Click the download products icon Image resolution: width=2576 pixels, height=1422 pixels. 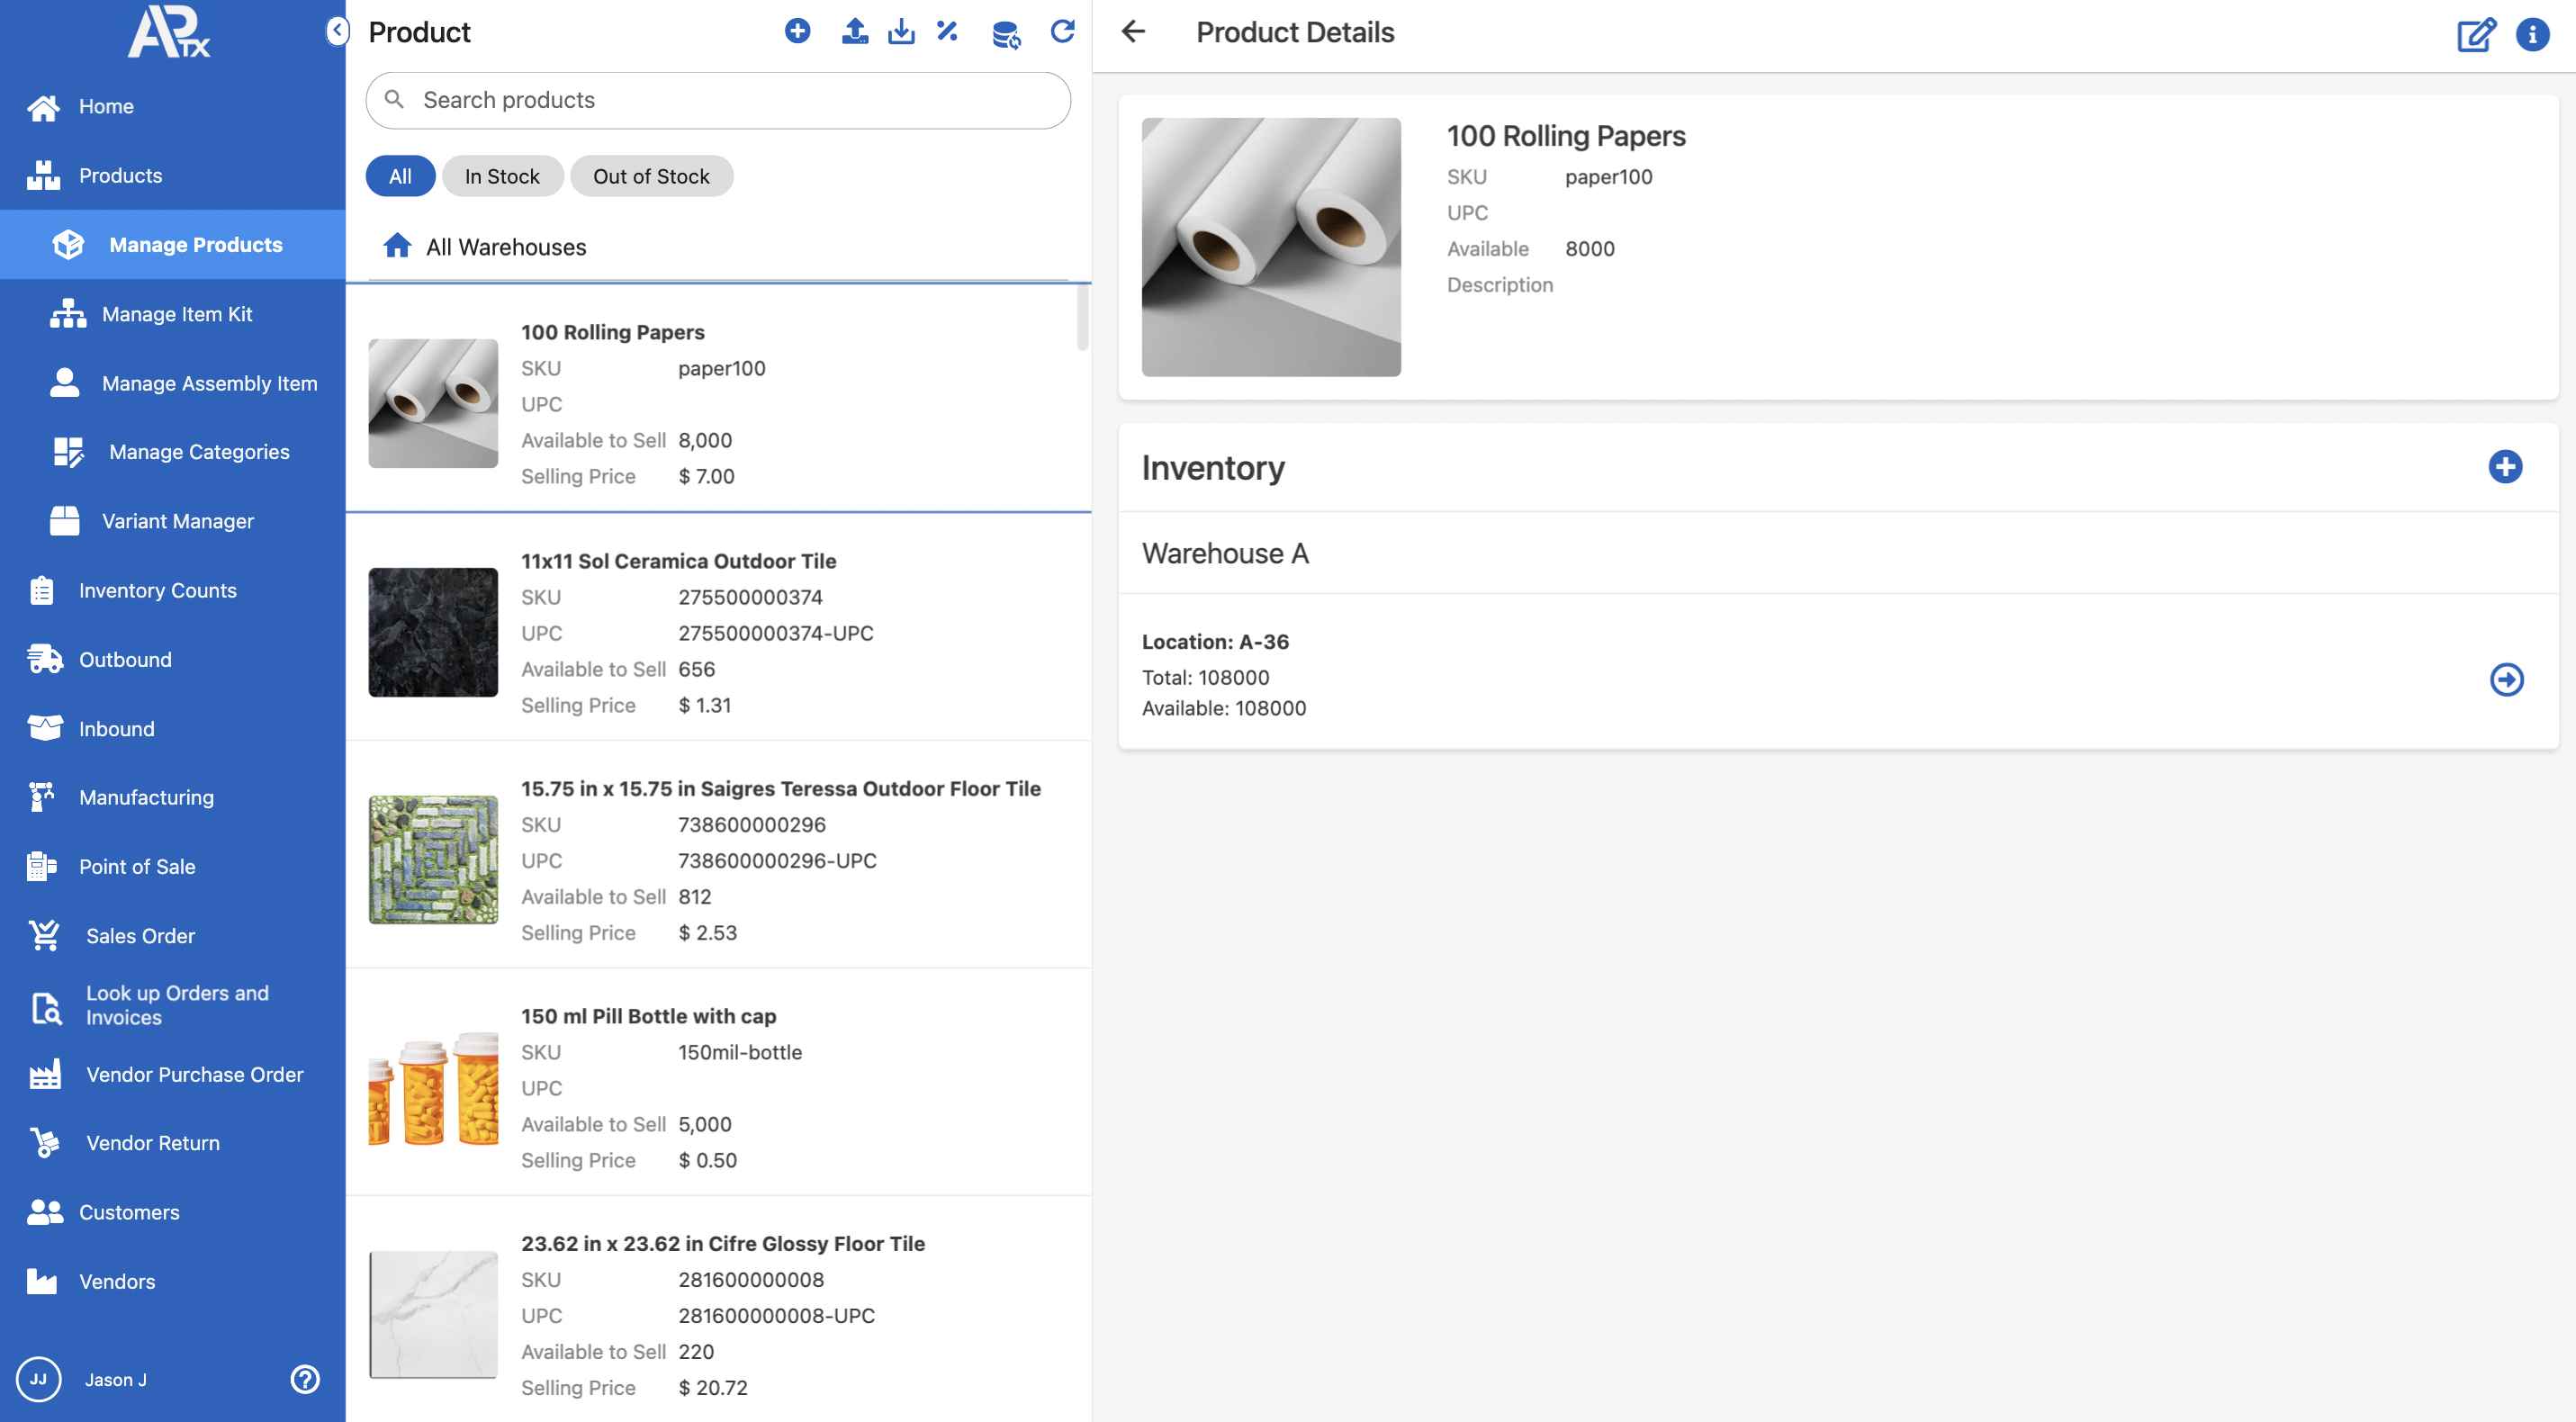click(901, 31)
